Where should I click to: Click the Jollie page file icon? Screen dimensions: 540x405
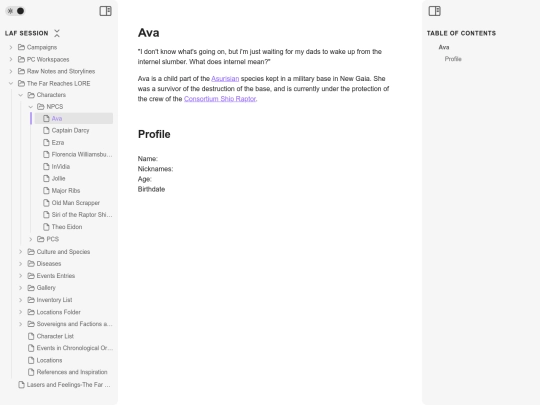46,178
